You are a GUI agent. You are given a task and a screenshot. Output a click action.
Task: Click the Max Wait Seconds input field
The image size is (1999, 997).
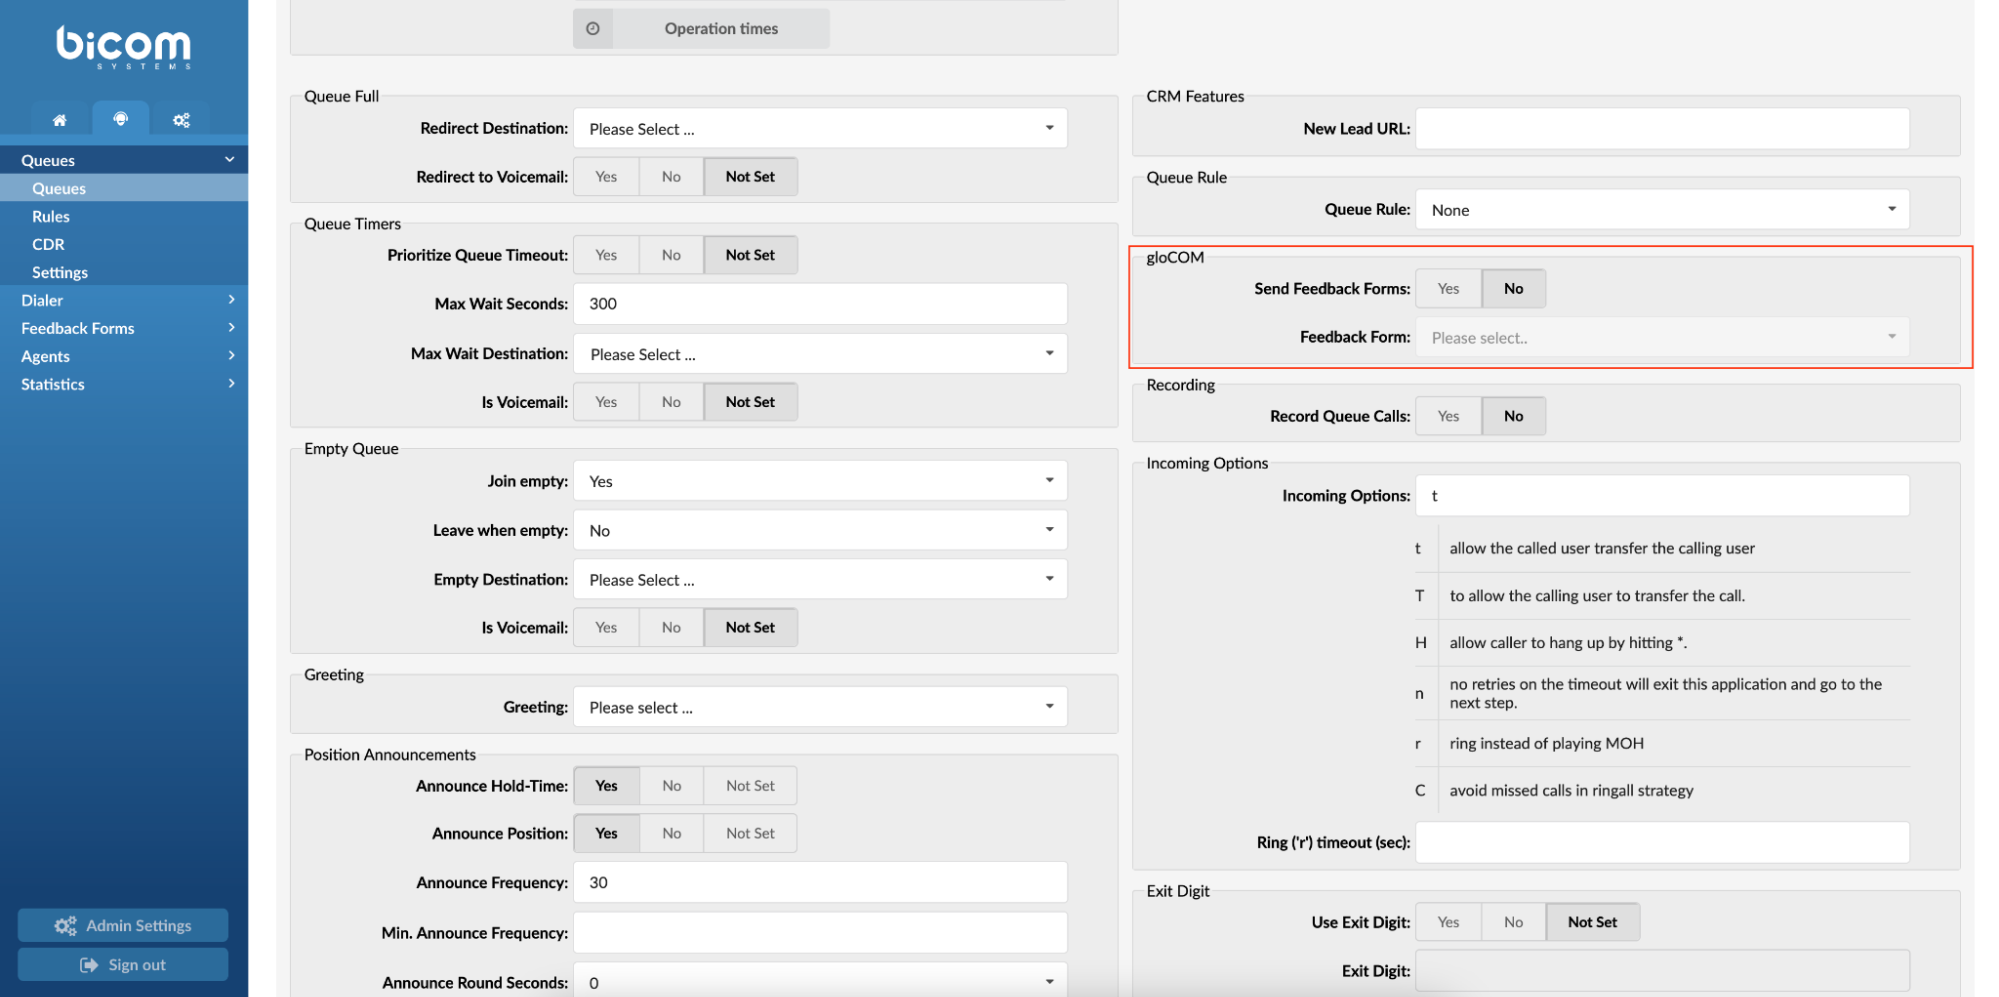click(819, 304)
